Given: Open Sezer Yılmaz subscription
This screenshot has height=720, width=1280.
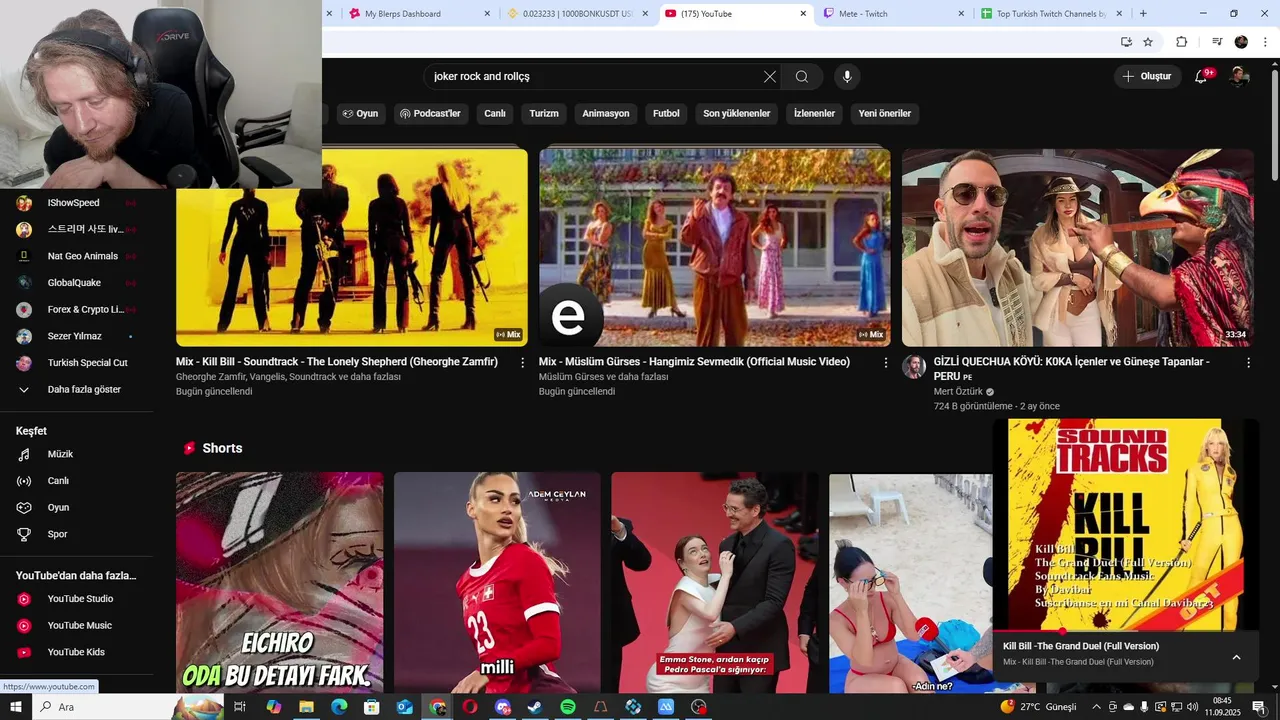Looking at the screenshot, I should pos(76,336).
